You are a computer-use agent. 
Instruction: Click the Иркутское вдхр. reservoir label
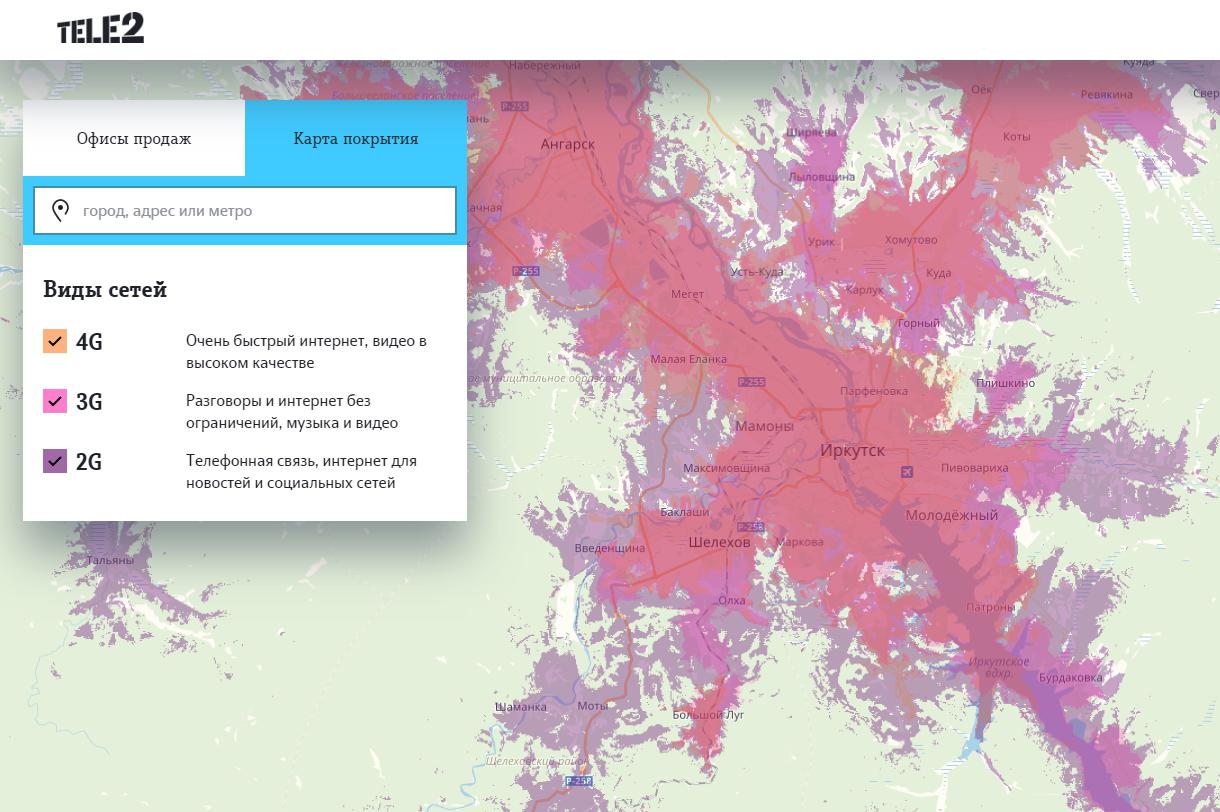[x=998, y=667]
